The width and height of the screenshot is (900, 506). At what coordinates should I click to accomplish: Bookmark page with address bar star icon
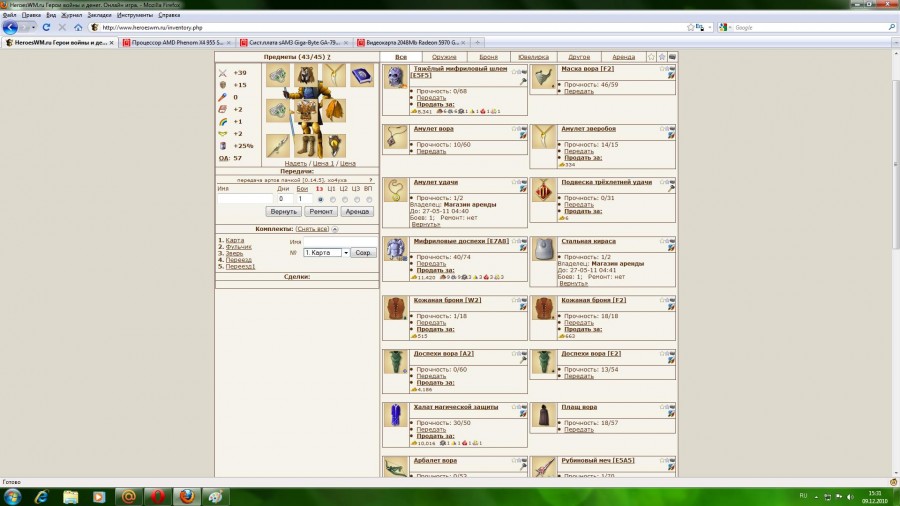(x=690, y=27)
